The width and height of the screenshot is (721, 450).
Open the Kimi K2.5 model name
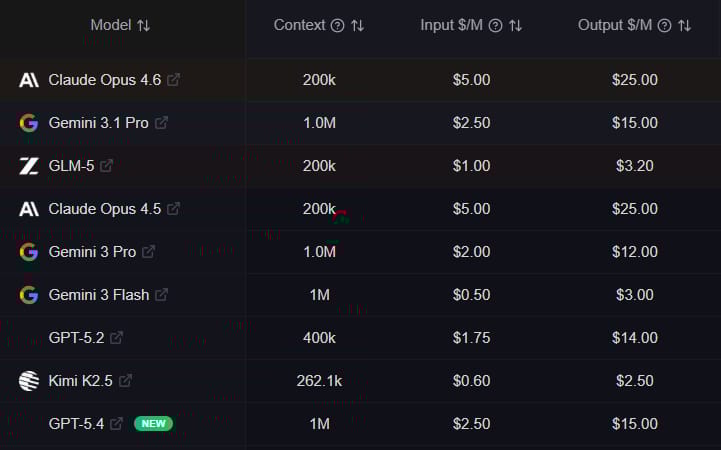coord(80,381)
